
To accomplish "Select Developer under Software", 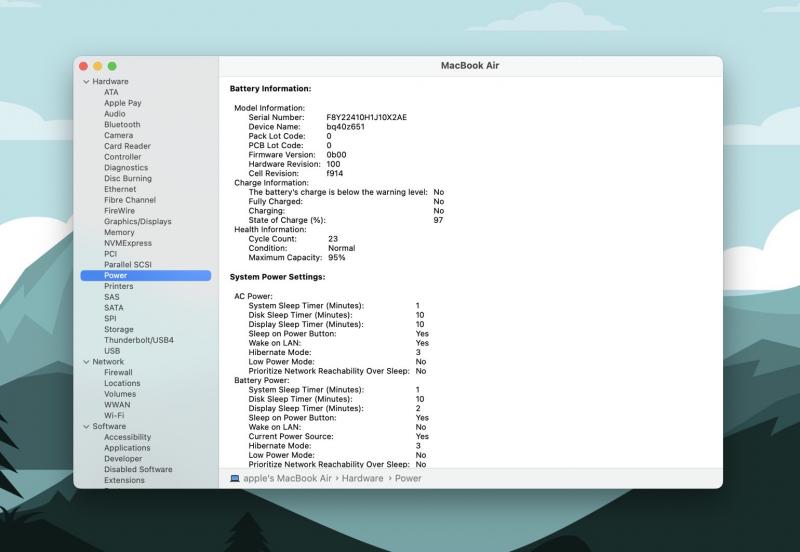I will [x=123, y=459].
